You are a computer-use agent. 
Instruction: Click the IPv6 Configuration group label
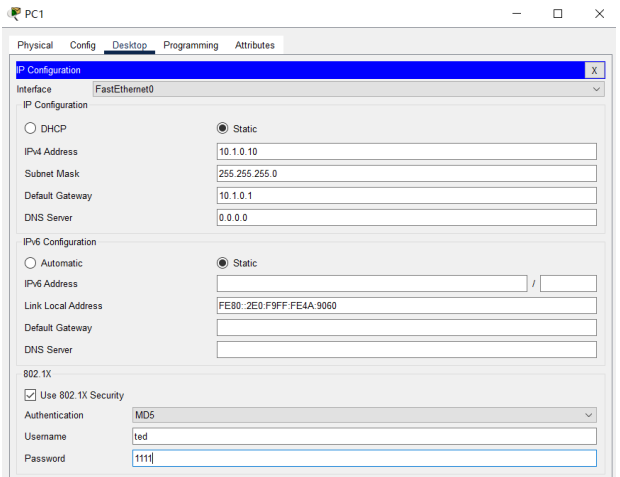click(60, 242)
